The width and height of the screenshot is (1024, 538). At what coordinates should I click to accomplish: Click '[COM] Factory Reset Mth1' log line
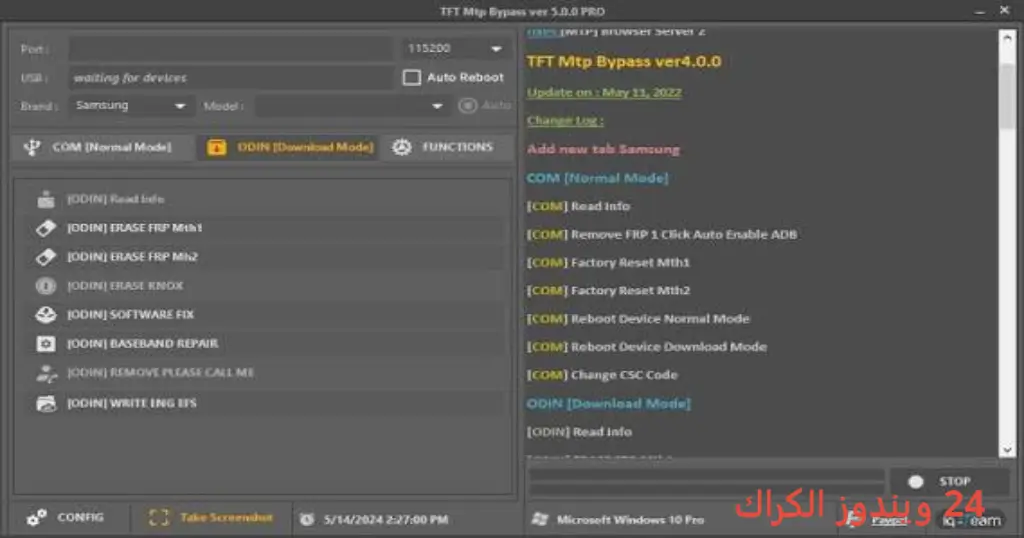pyautogui.click(x=608, y=262)
